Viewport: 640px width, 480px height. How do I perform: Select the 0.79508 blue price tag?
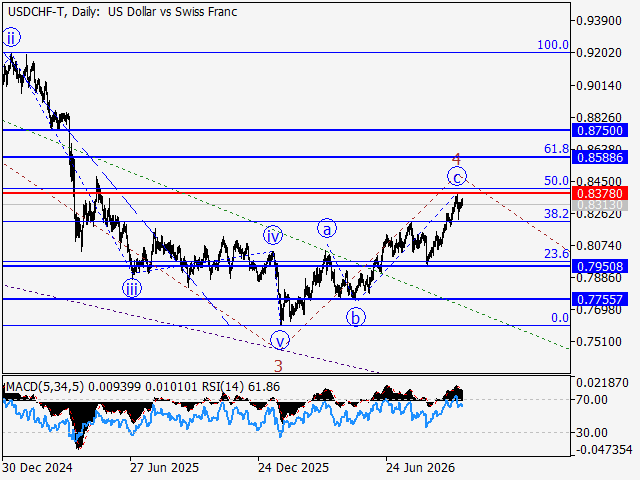click(600, 267)
